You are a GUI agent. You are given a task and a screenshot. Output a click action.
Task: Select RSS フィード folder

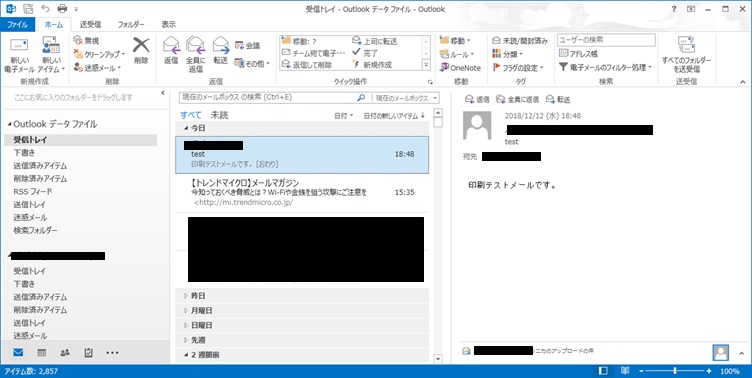pyautogui.click(x=33, y=191)
